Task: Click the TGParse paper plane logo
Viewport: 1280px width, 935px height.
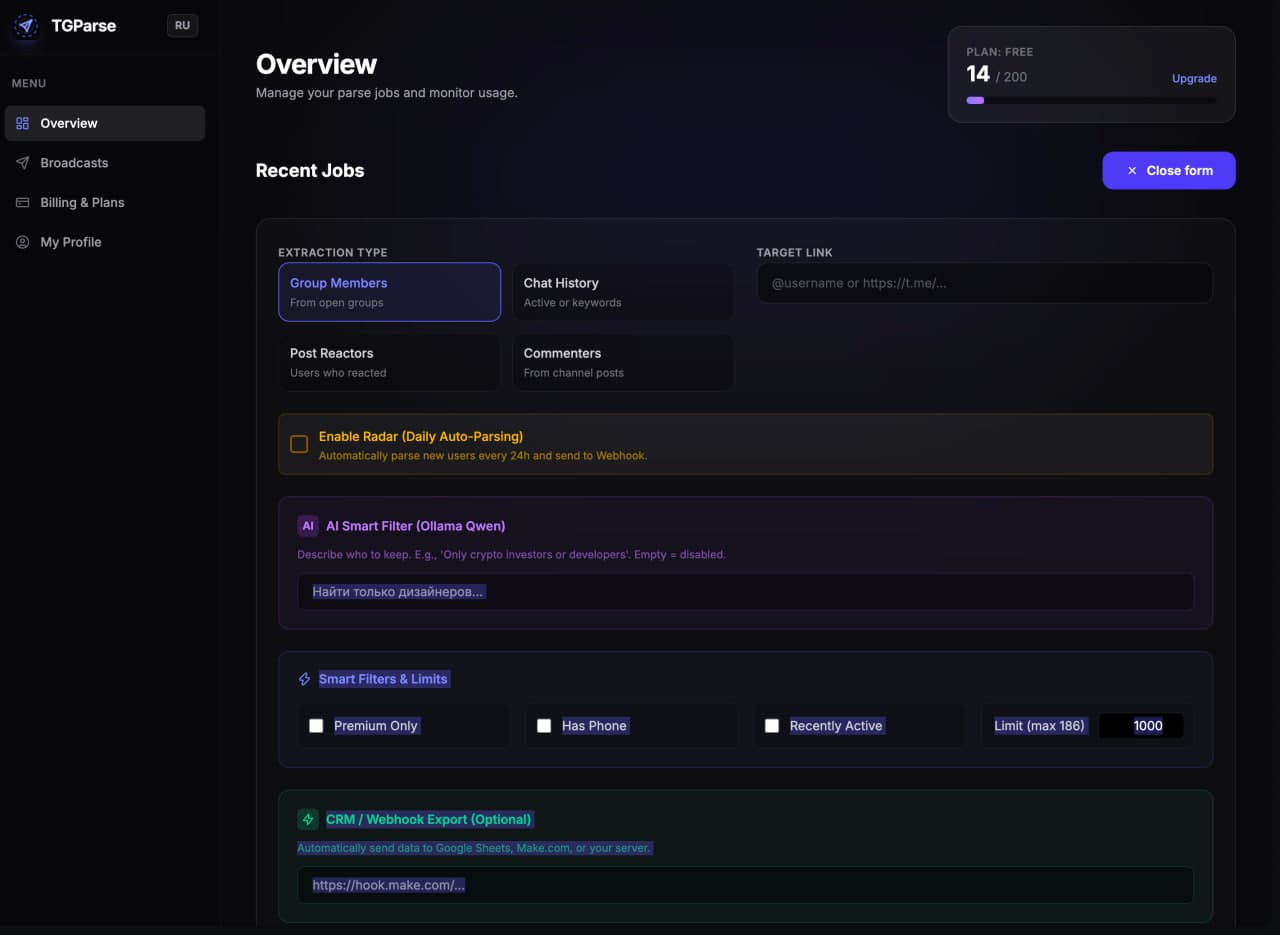Action: pos(26,26)
